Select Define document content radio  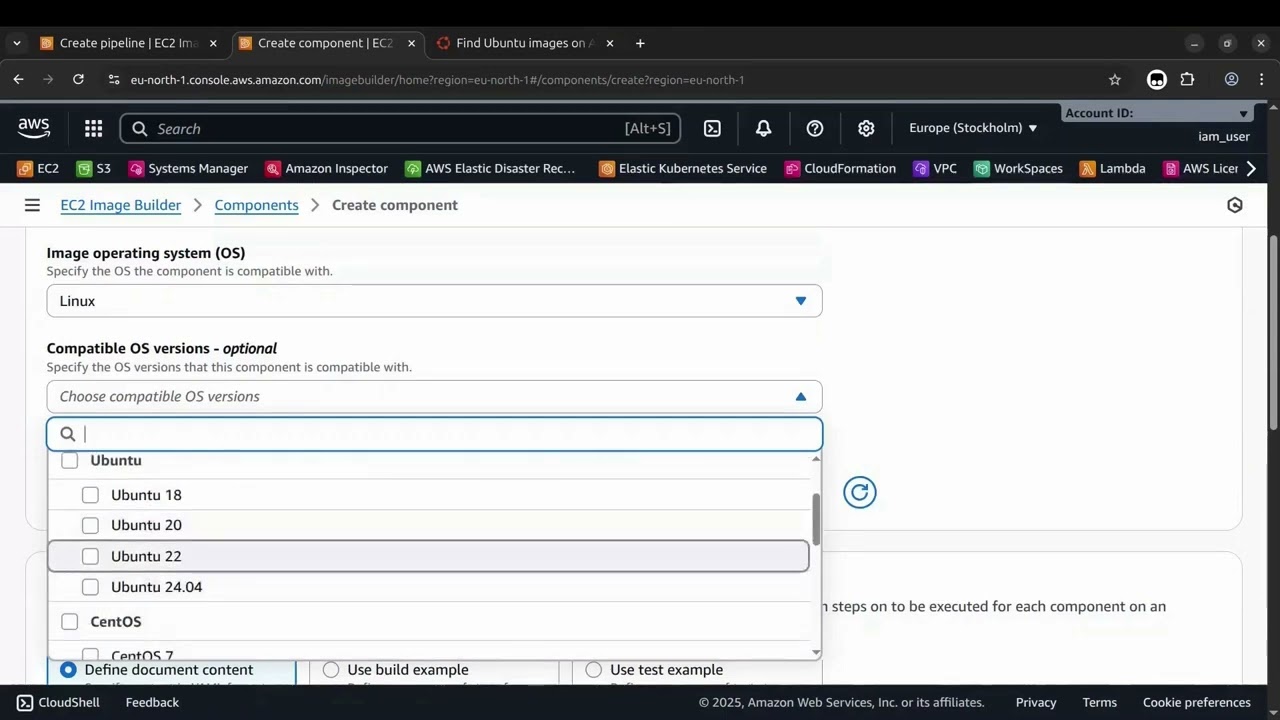click(x=68, y=670)
